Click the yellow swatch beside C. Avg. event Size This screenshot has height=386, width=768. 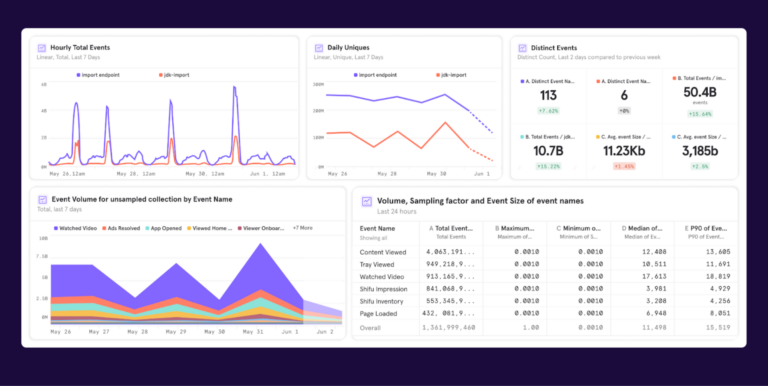point(598,137)
